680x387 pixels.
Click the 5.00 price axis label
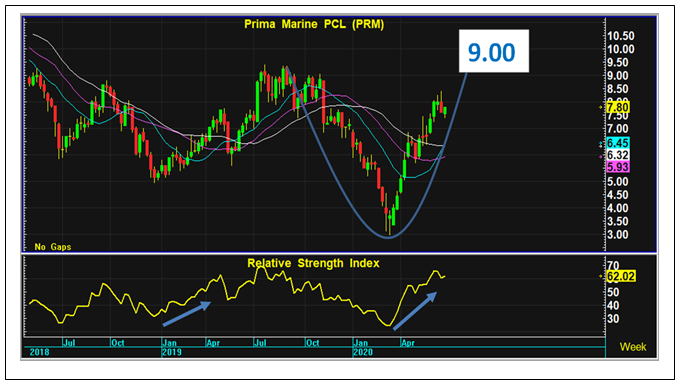tap(618, 181)
